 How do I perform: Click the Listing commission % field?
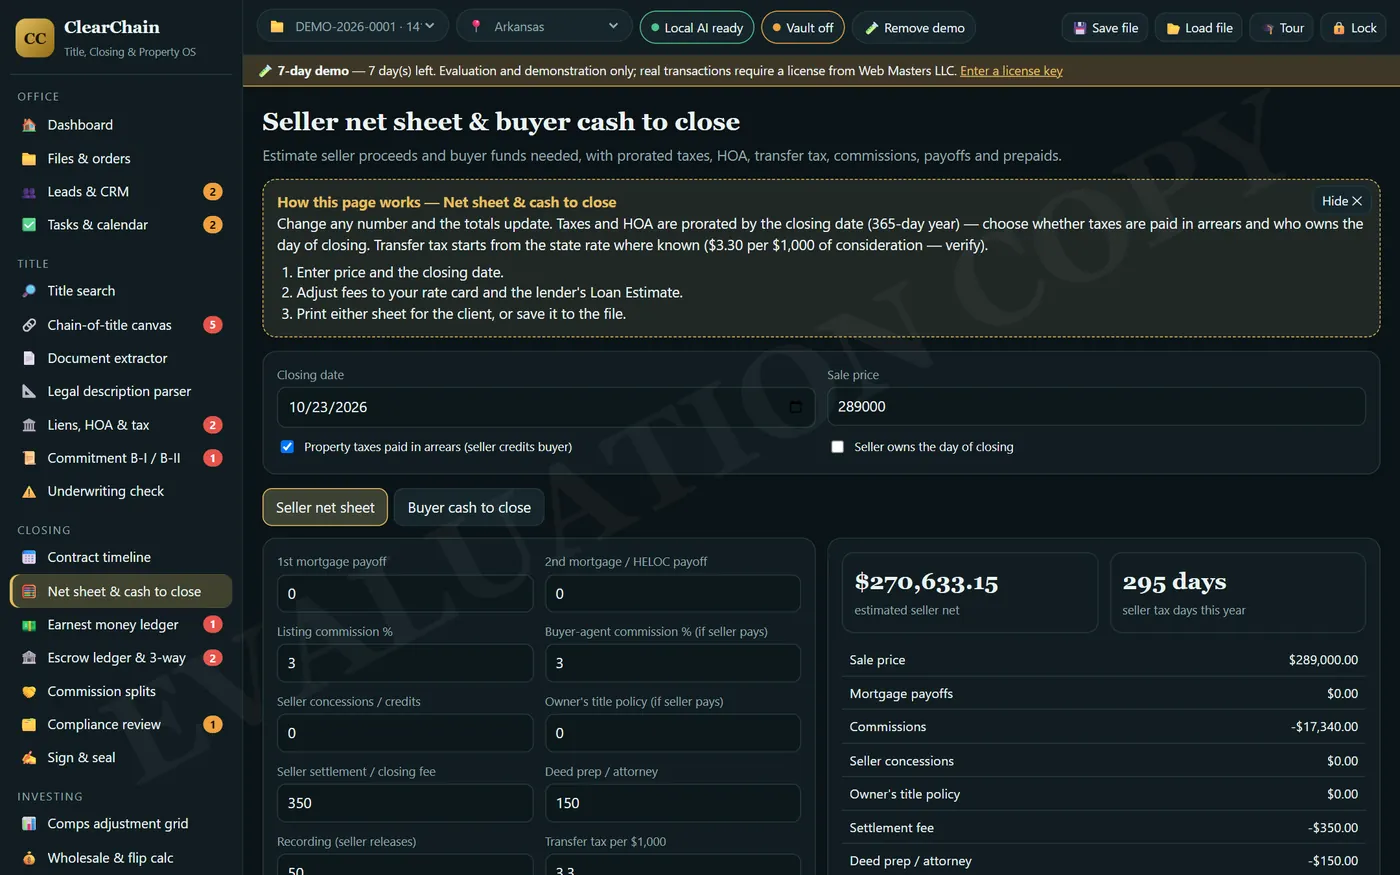(x=405, y=663)
